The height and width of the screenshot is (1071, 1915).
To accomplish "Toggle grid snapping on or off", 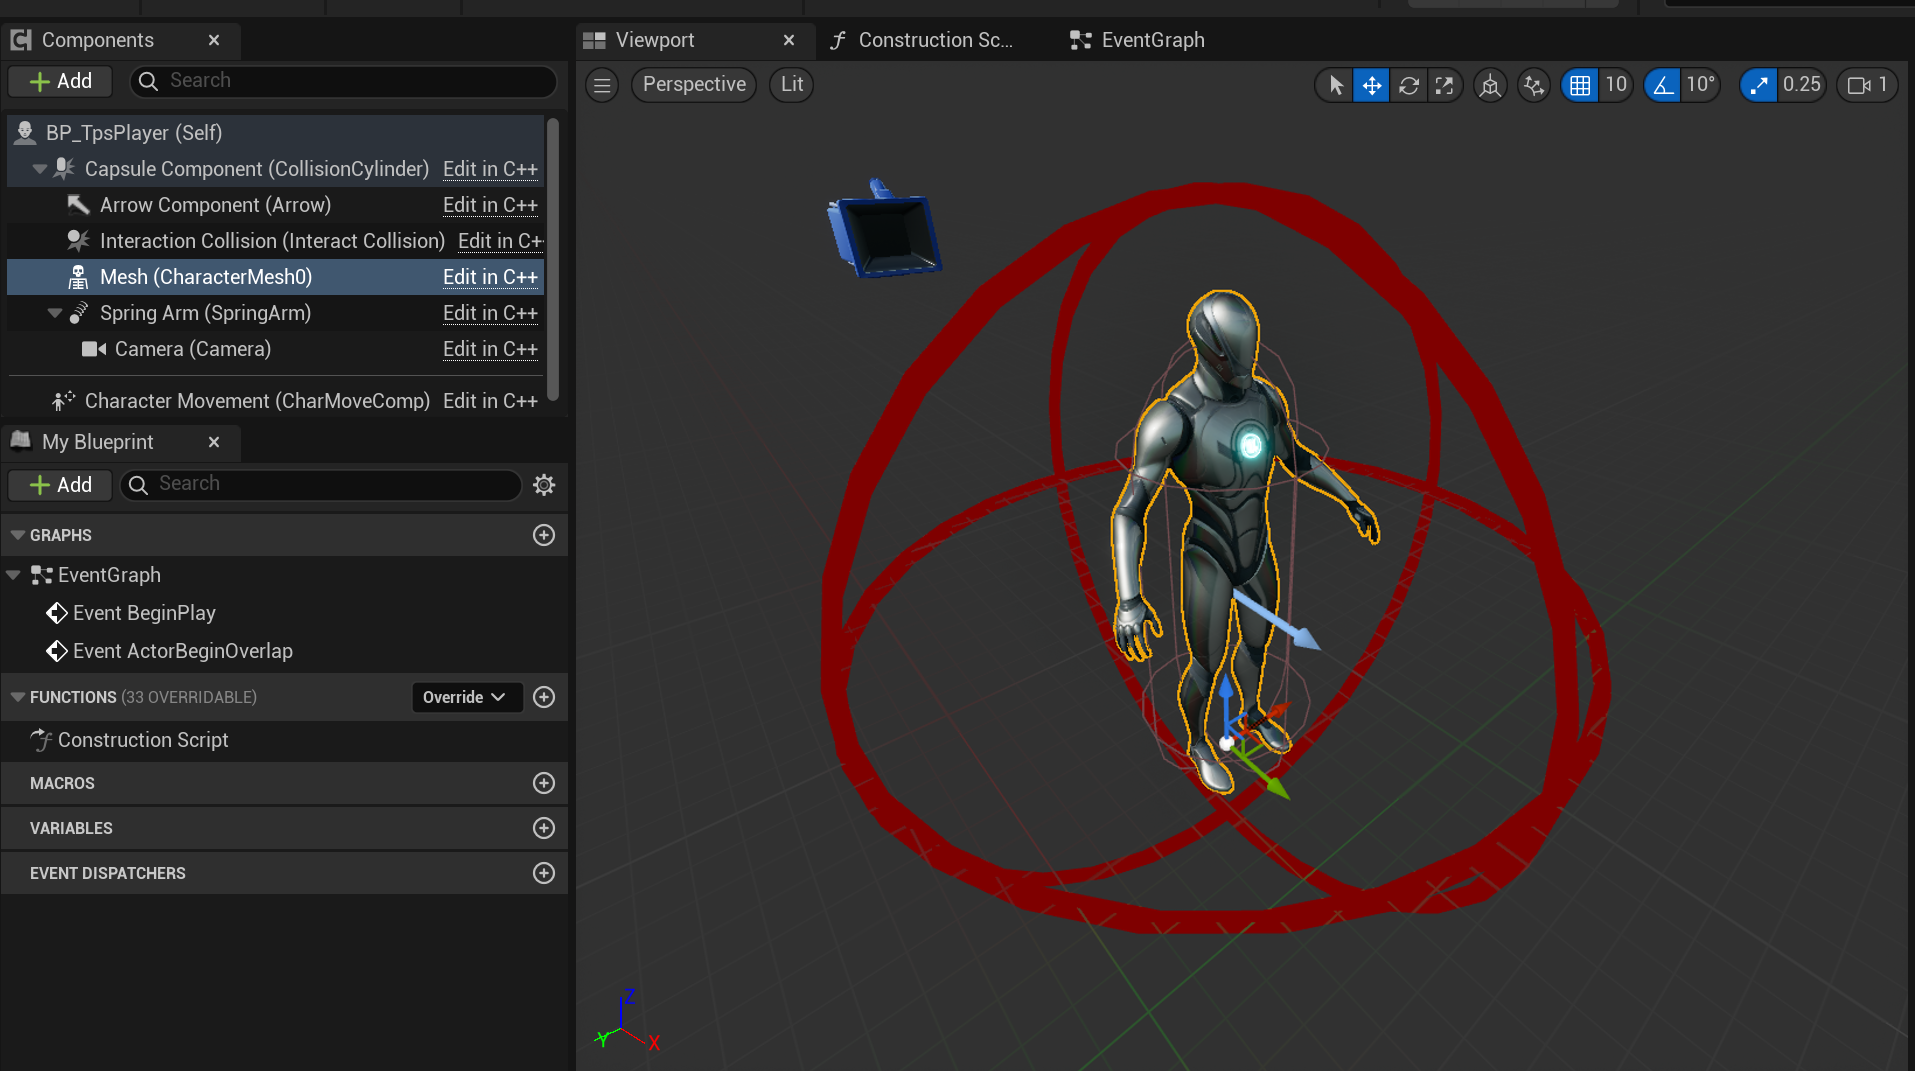I will click(1580, 85).
